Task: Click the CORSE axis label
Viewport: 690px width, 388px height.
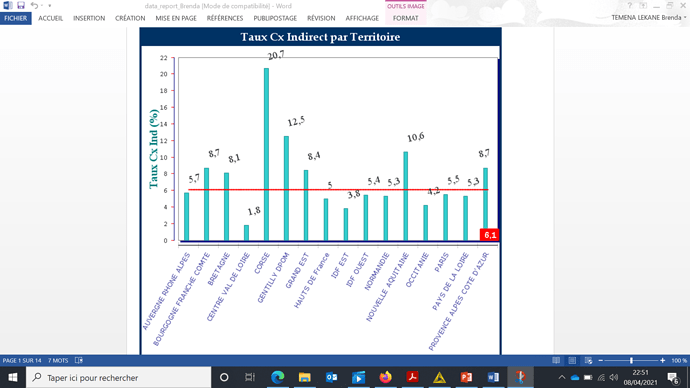Action: (x=262, y=264)
